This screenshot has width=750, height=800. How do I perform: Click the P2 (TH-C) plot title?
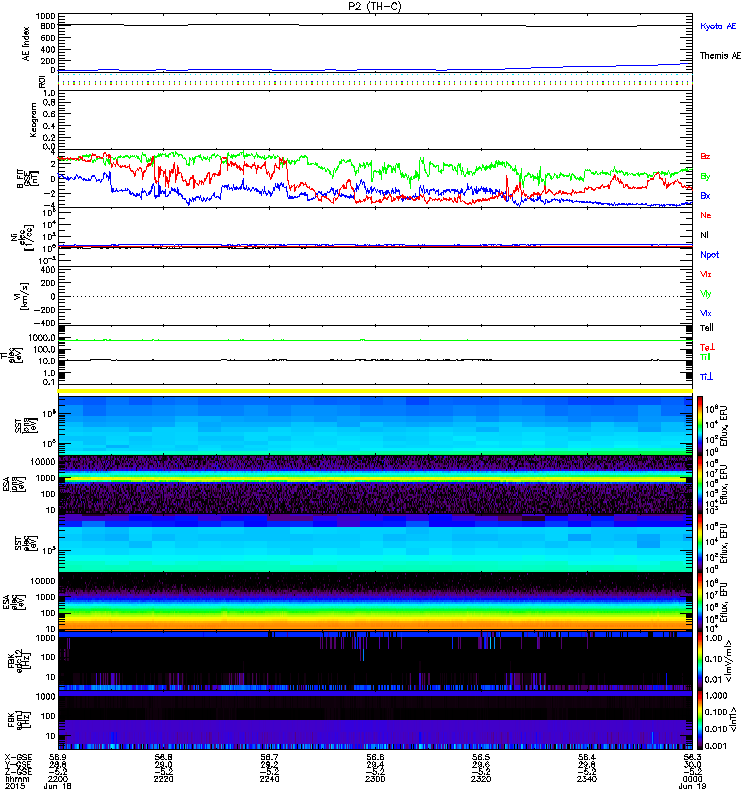point(374,6)
